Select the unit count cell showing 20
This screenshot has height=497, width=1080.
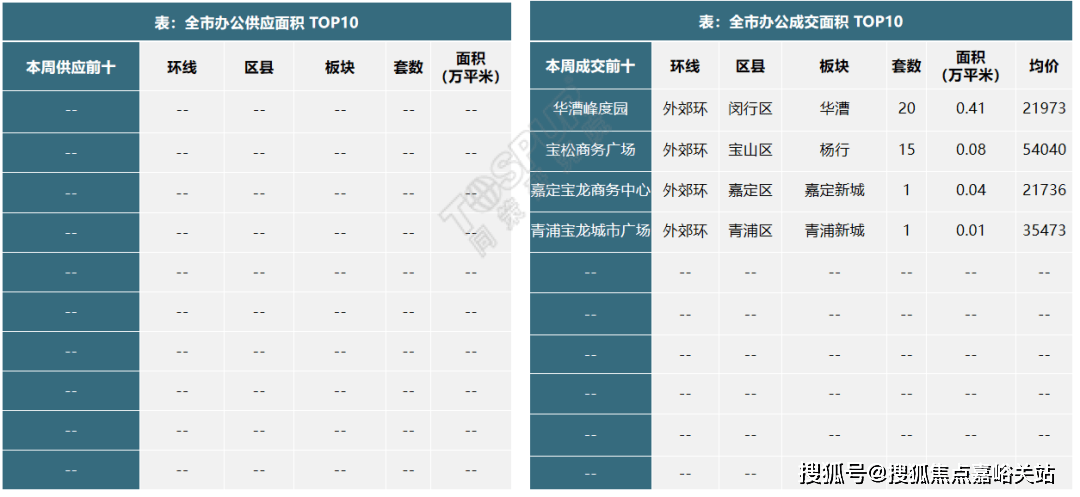pyautogui.click(x=906, y=109)
